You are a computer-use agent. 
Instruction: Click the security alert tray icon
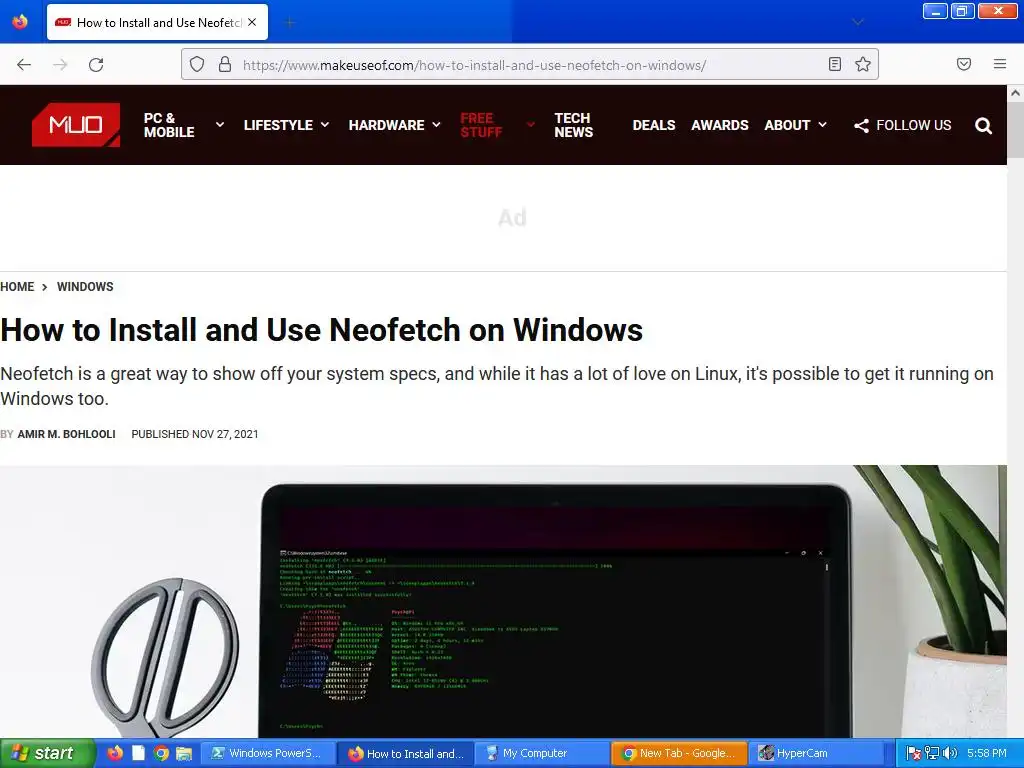coord(914,754)
